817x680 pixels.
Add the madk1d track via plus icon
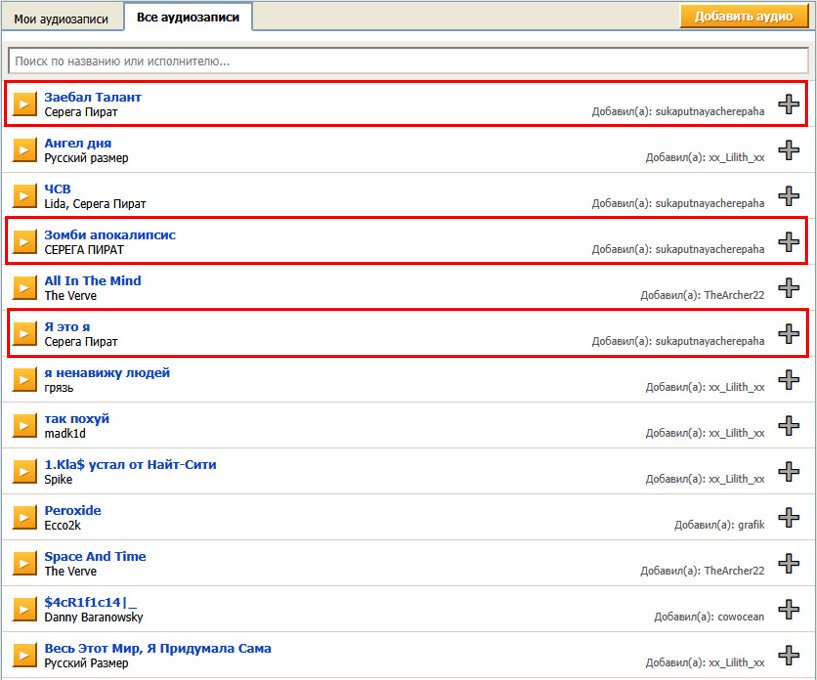click(789, 426)
